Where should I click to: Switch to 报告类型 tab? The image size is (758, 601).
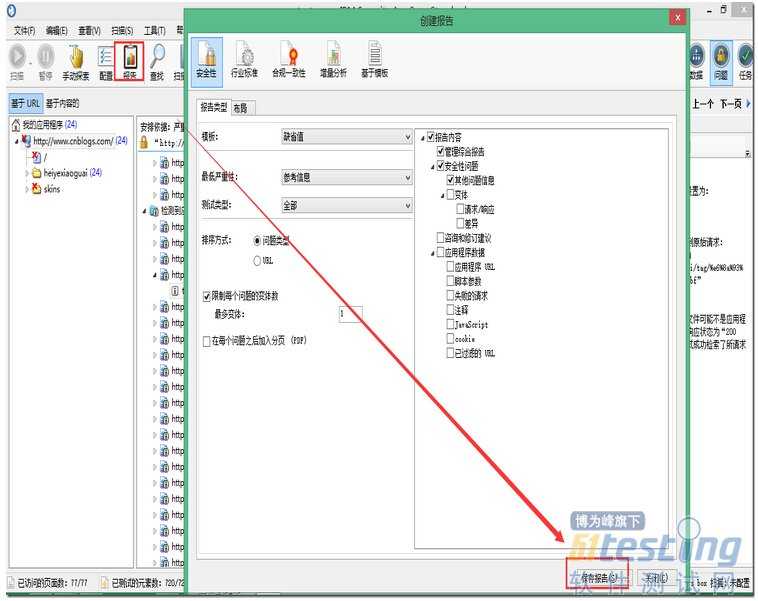click(214, 107)
